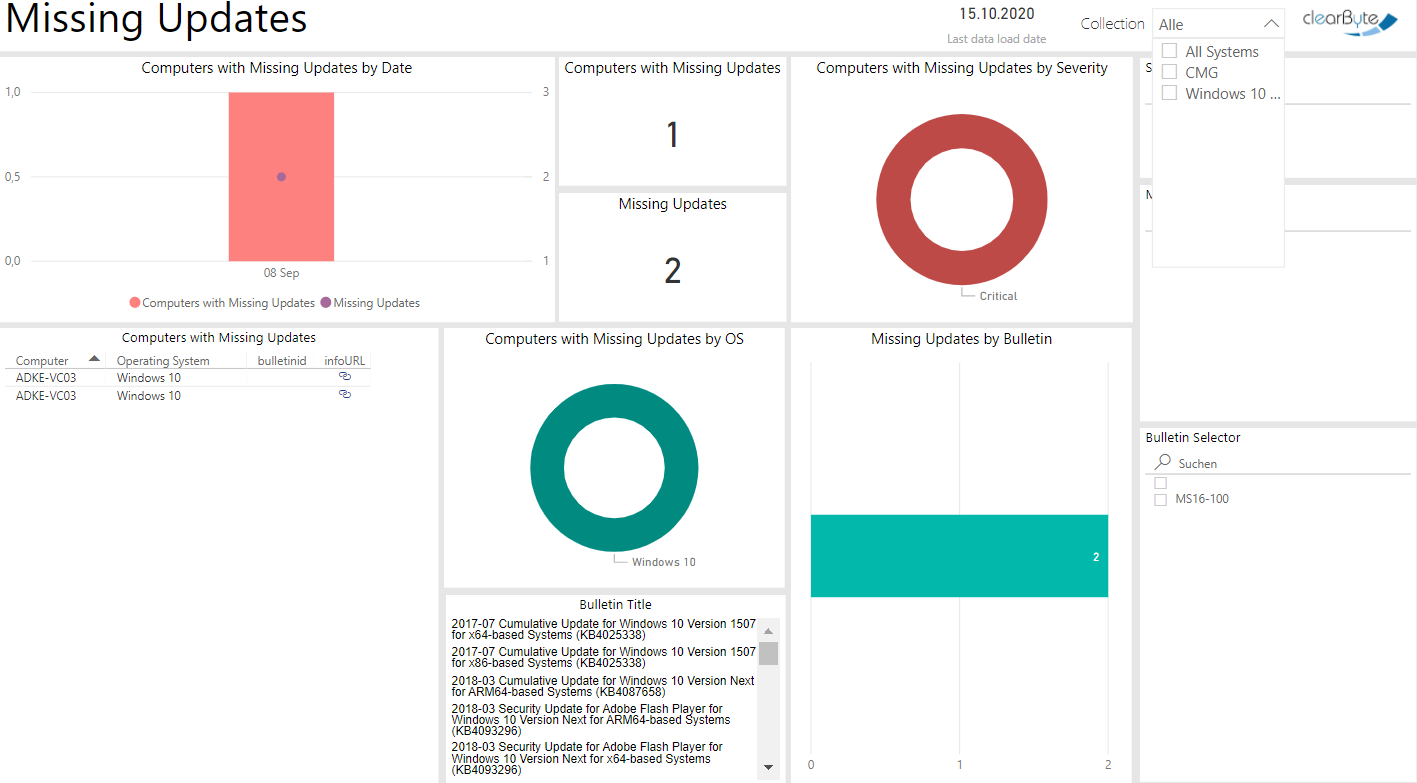
Task: Tick the Windows 10 collection checkbox
Action: tap(1169, 93)
